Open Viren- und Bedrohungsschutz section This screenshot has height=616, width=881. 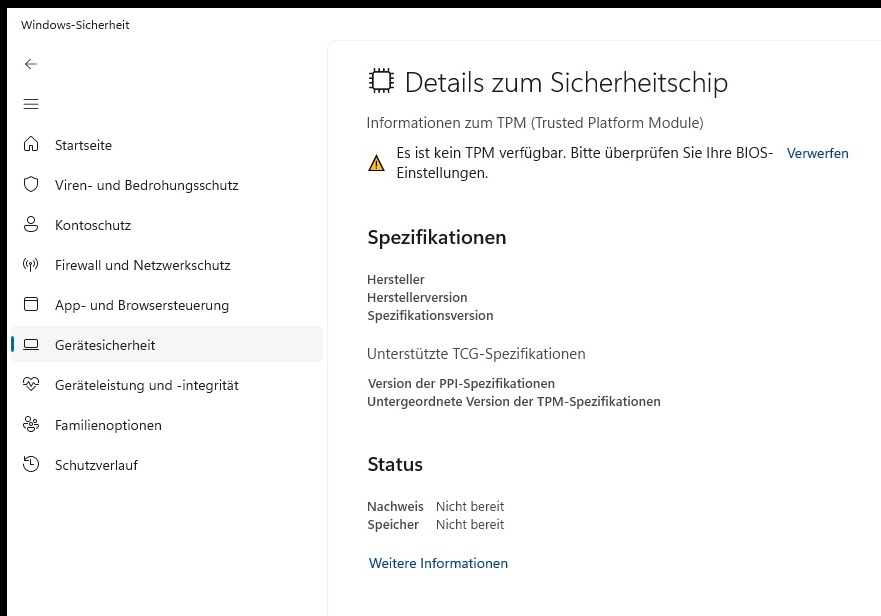click(146, 185)
